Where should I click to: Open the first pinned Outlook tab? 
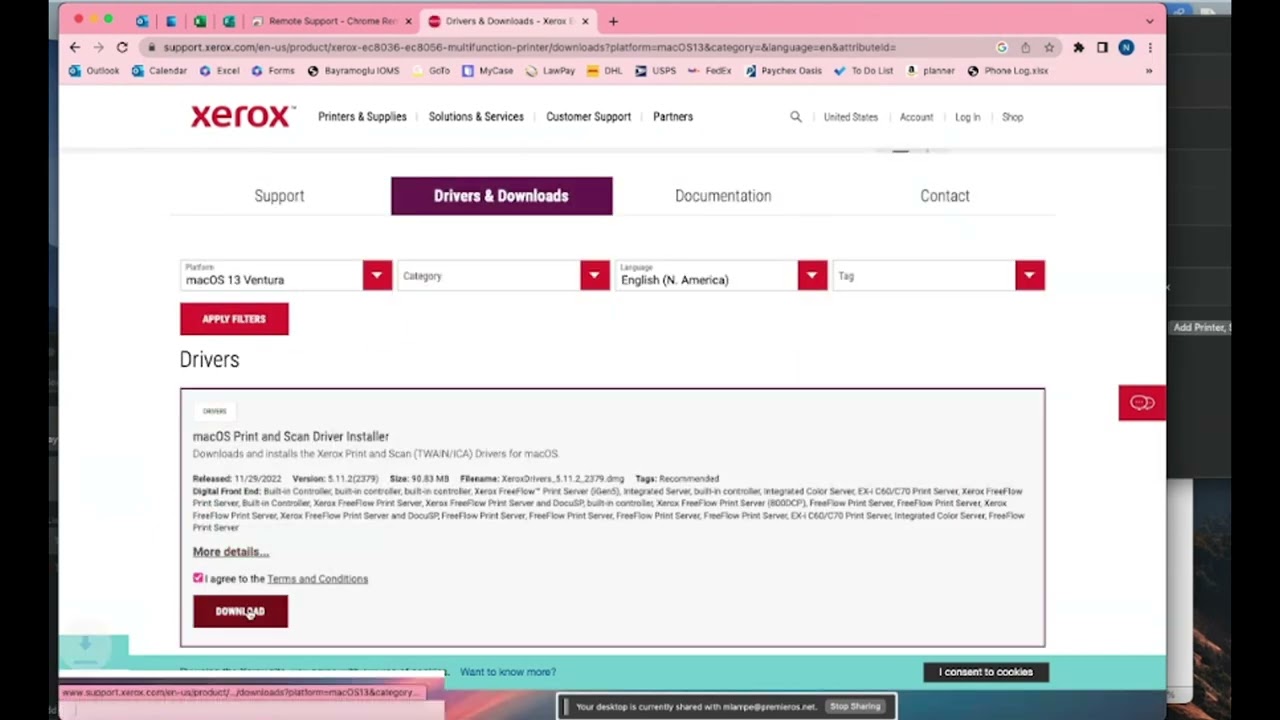(142, 21)
